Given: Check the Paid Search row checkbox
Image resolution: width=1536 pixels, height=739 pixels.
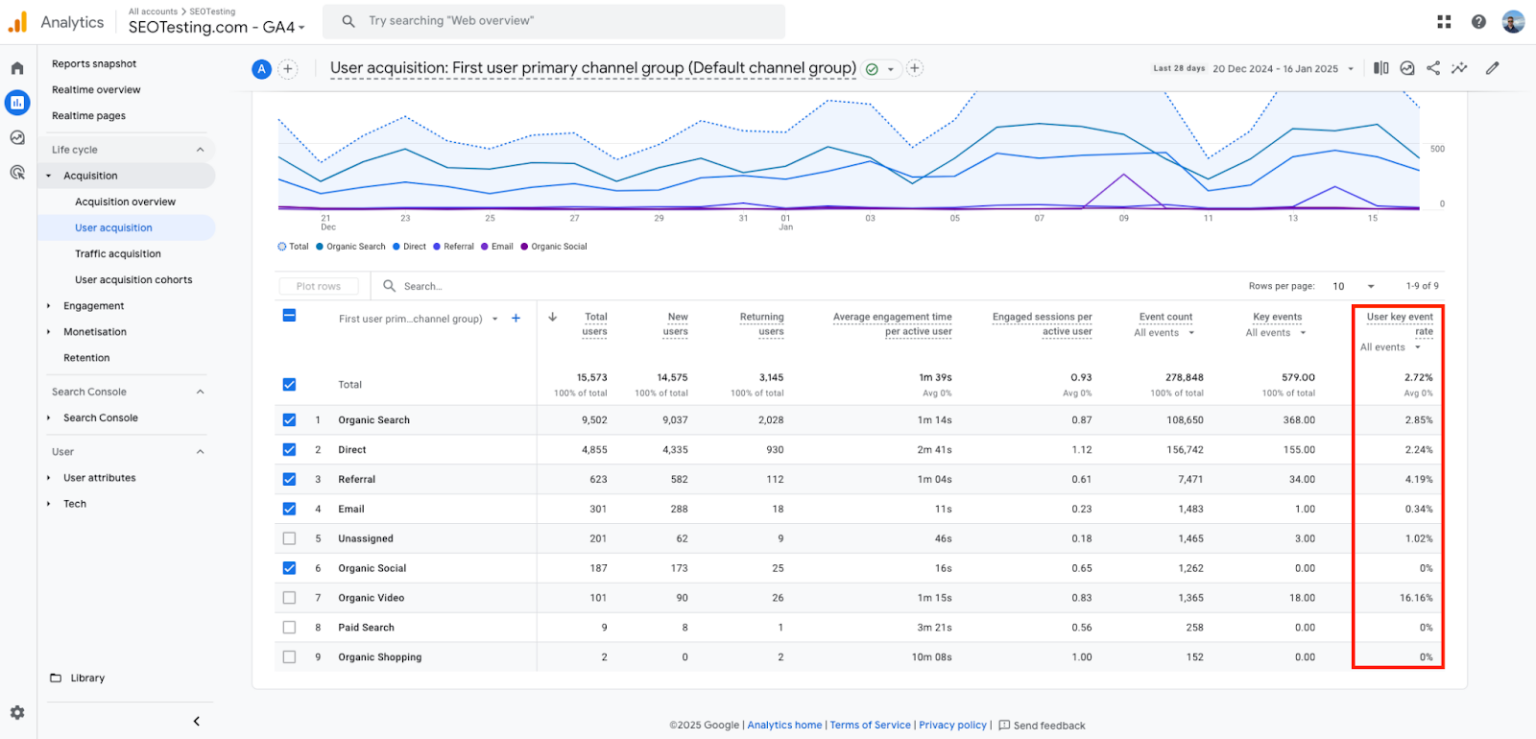Looking at the screenshot, I should tap(289, 627).
